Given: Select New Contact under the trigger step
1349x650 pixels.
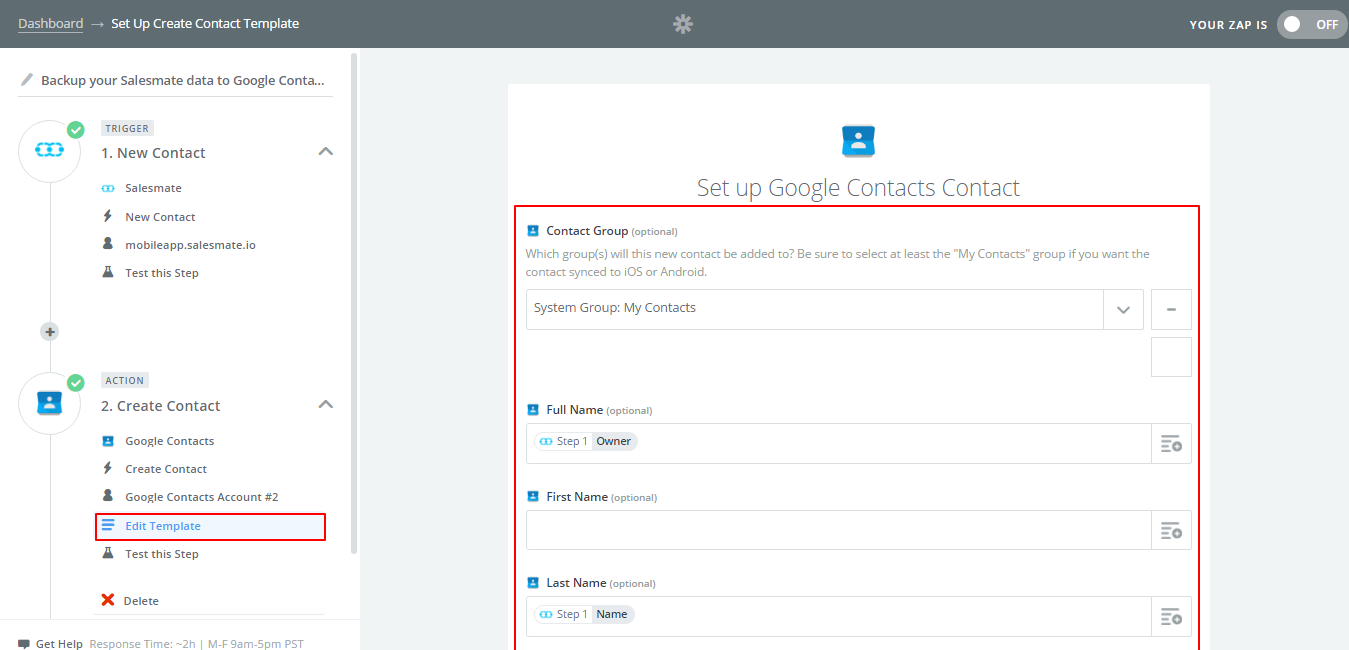Looking at the screenshot, I should 160,216.
